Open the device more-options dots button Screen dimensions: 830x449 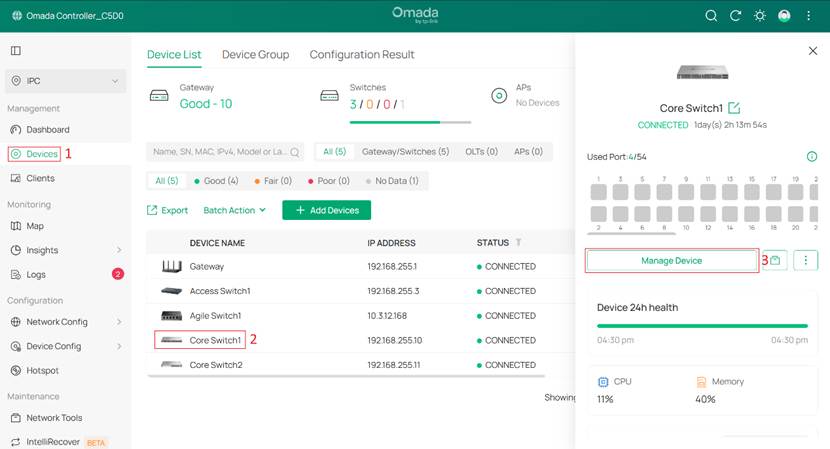tap(806, 260)
